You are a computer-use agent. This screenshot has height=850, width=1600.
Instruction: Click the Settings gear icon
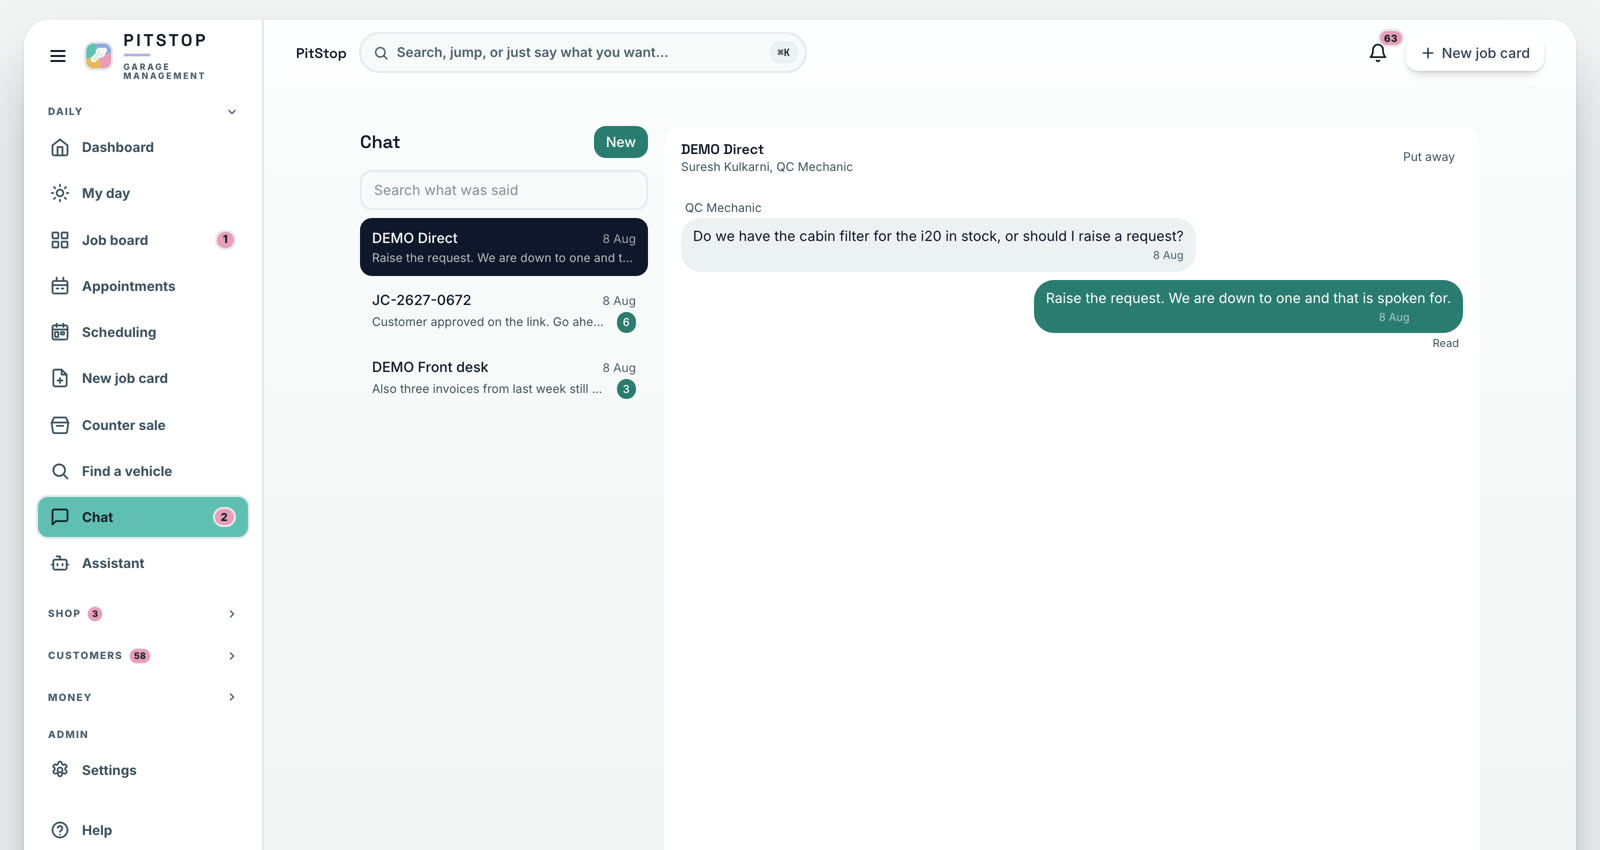60,770
